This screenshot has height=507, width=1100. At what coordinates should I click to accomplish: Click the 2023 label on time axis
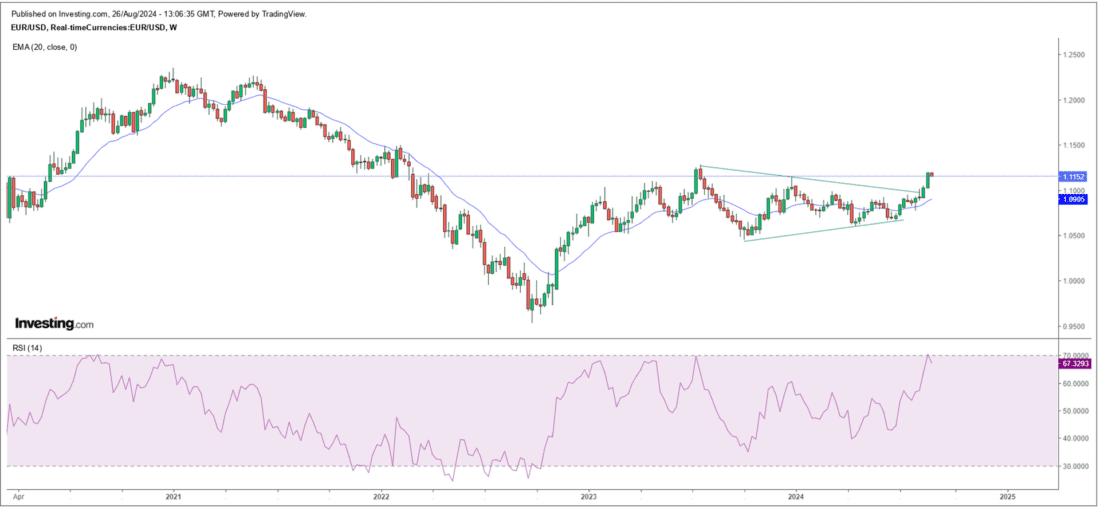point(589,495)
